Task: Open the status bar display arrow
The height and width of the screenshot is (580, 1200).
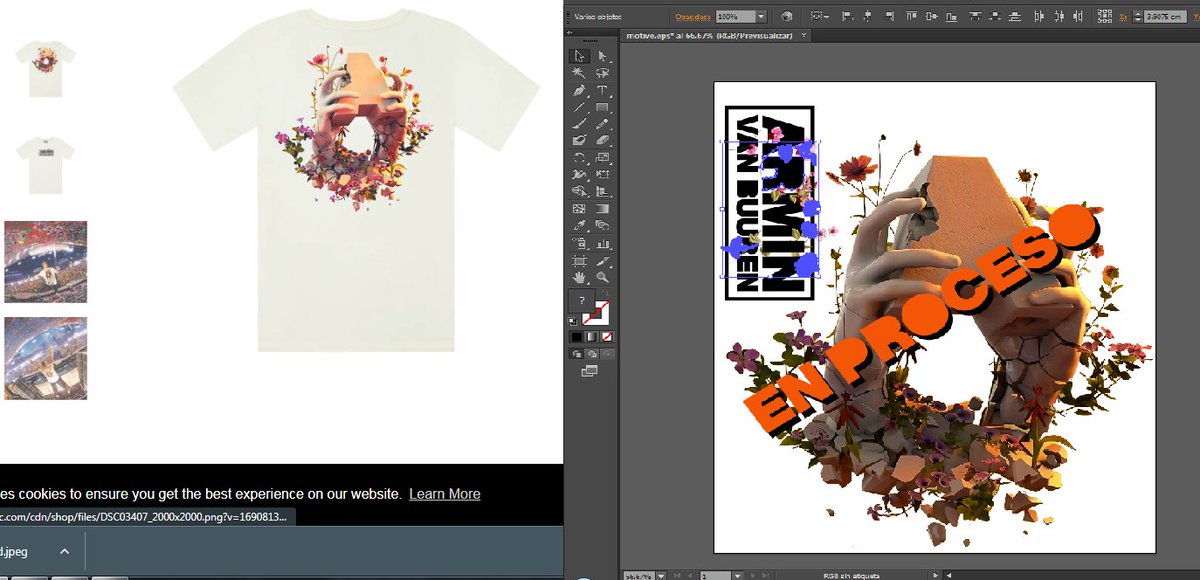Action: pos(936,576)
